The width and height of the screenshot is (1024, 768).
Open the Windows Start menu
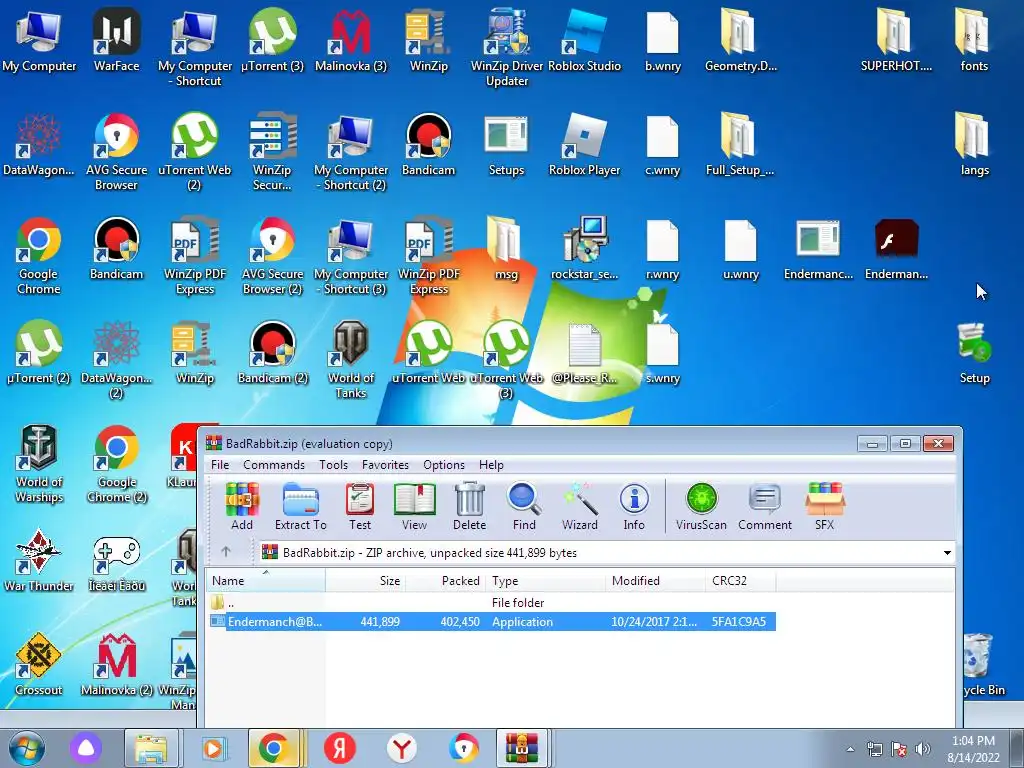(x=27, y=748)
